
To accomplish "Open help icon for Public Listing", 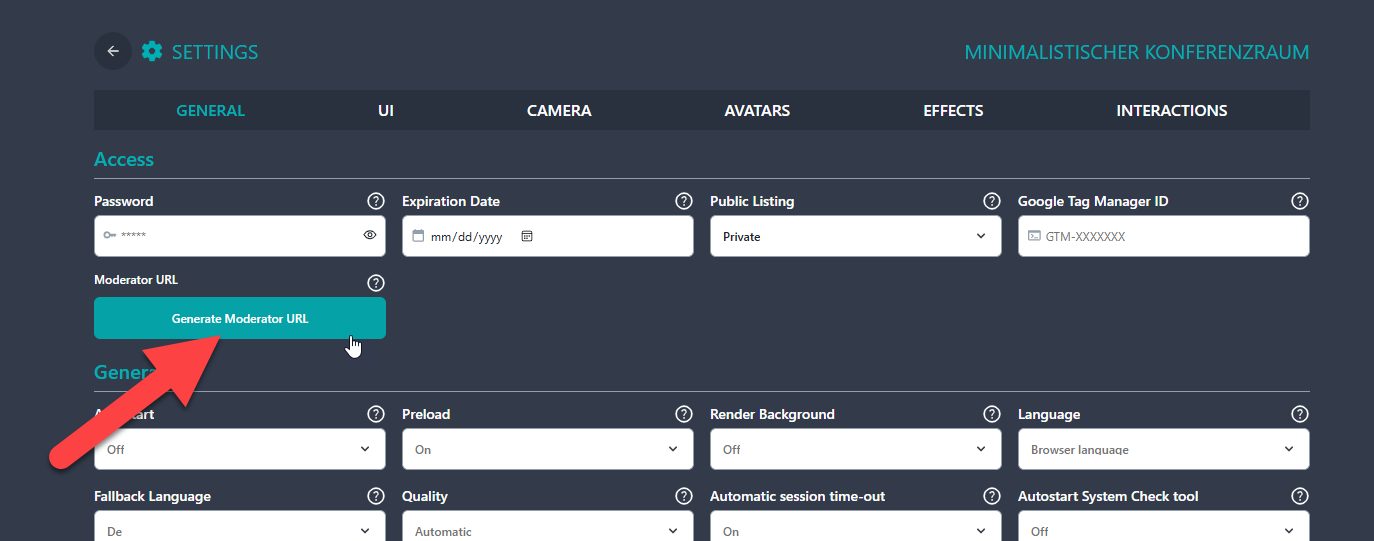I will click(x=992, y=201).
